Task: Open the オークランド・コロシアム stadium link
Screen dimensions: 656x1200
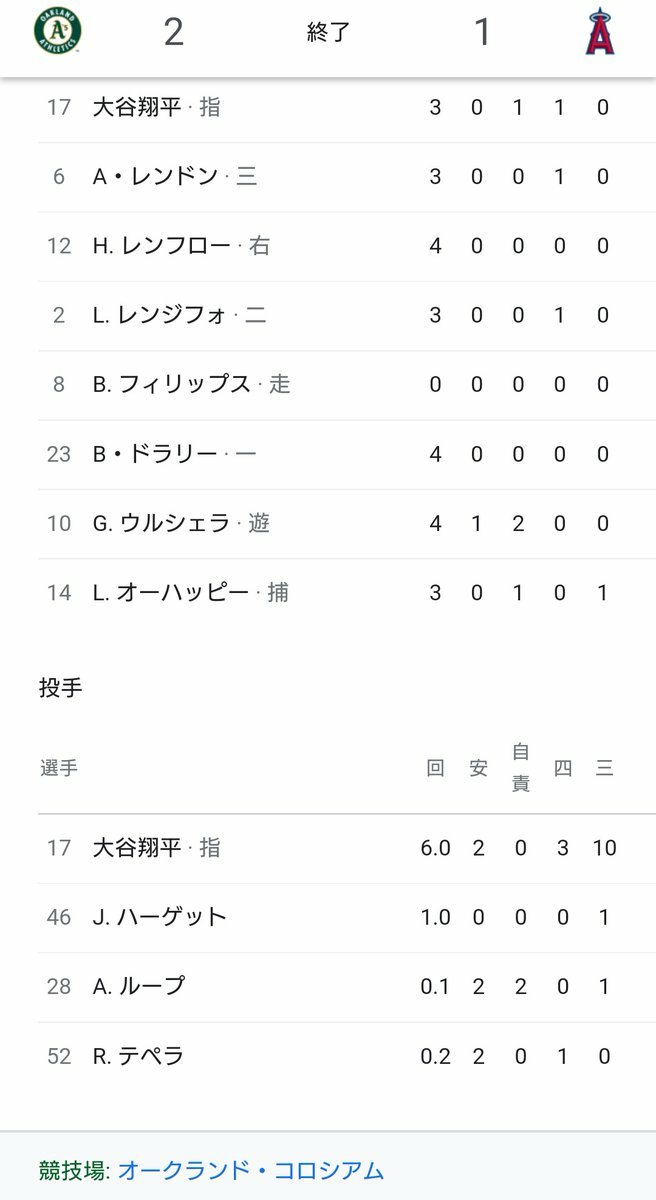Action: coord(250,1170)
